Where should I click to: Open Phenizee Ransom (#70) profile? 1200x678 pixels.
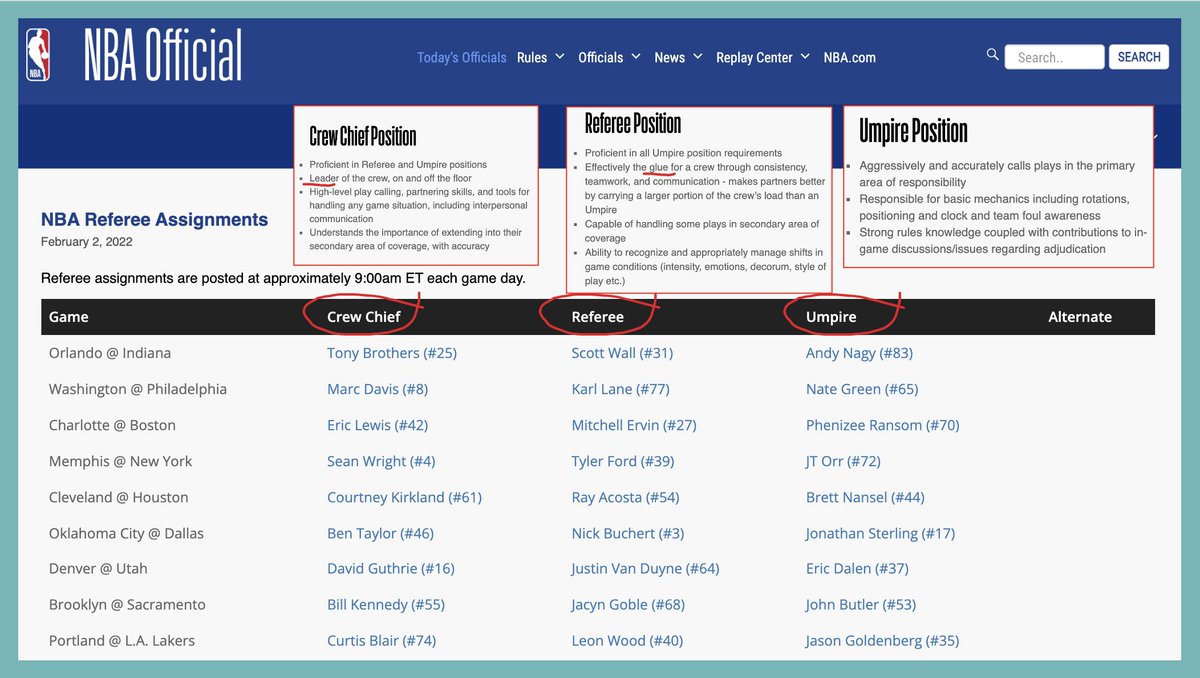tap(882, 425)
